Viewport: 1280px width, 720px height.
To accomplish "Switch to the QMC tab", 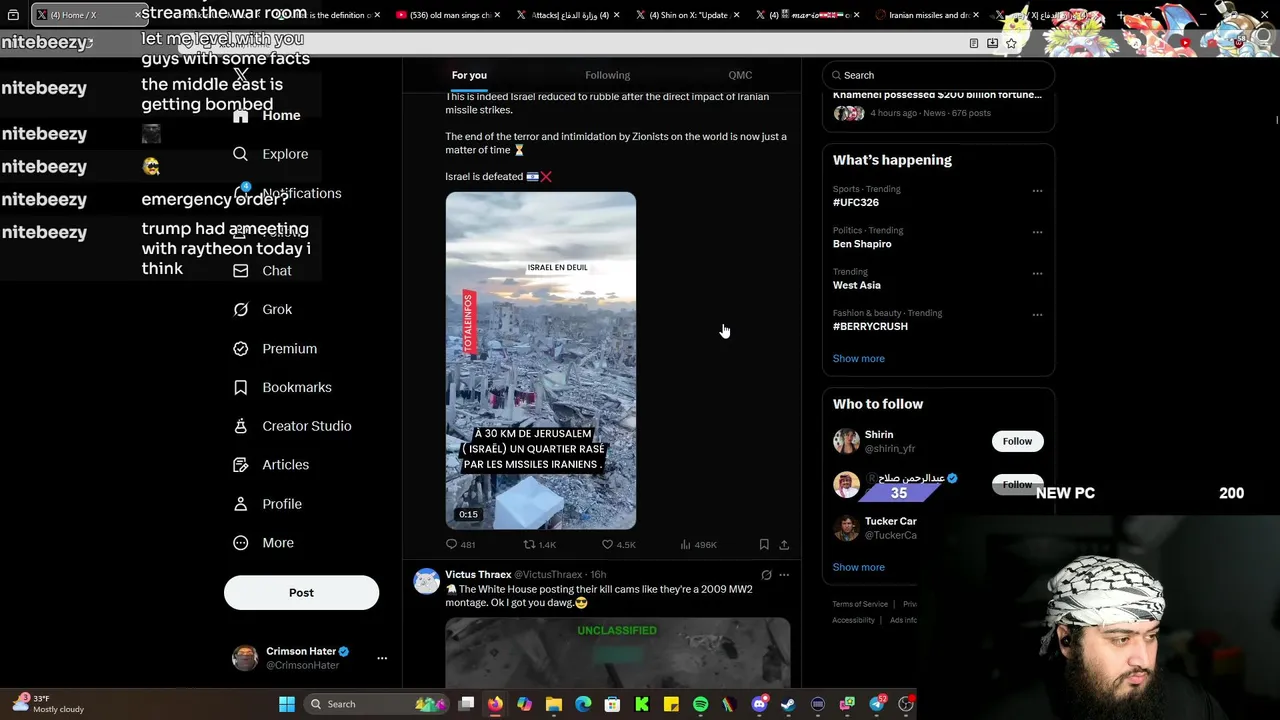I will coord(740,75).
